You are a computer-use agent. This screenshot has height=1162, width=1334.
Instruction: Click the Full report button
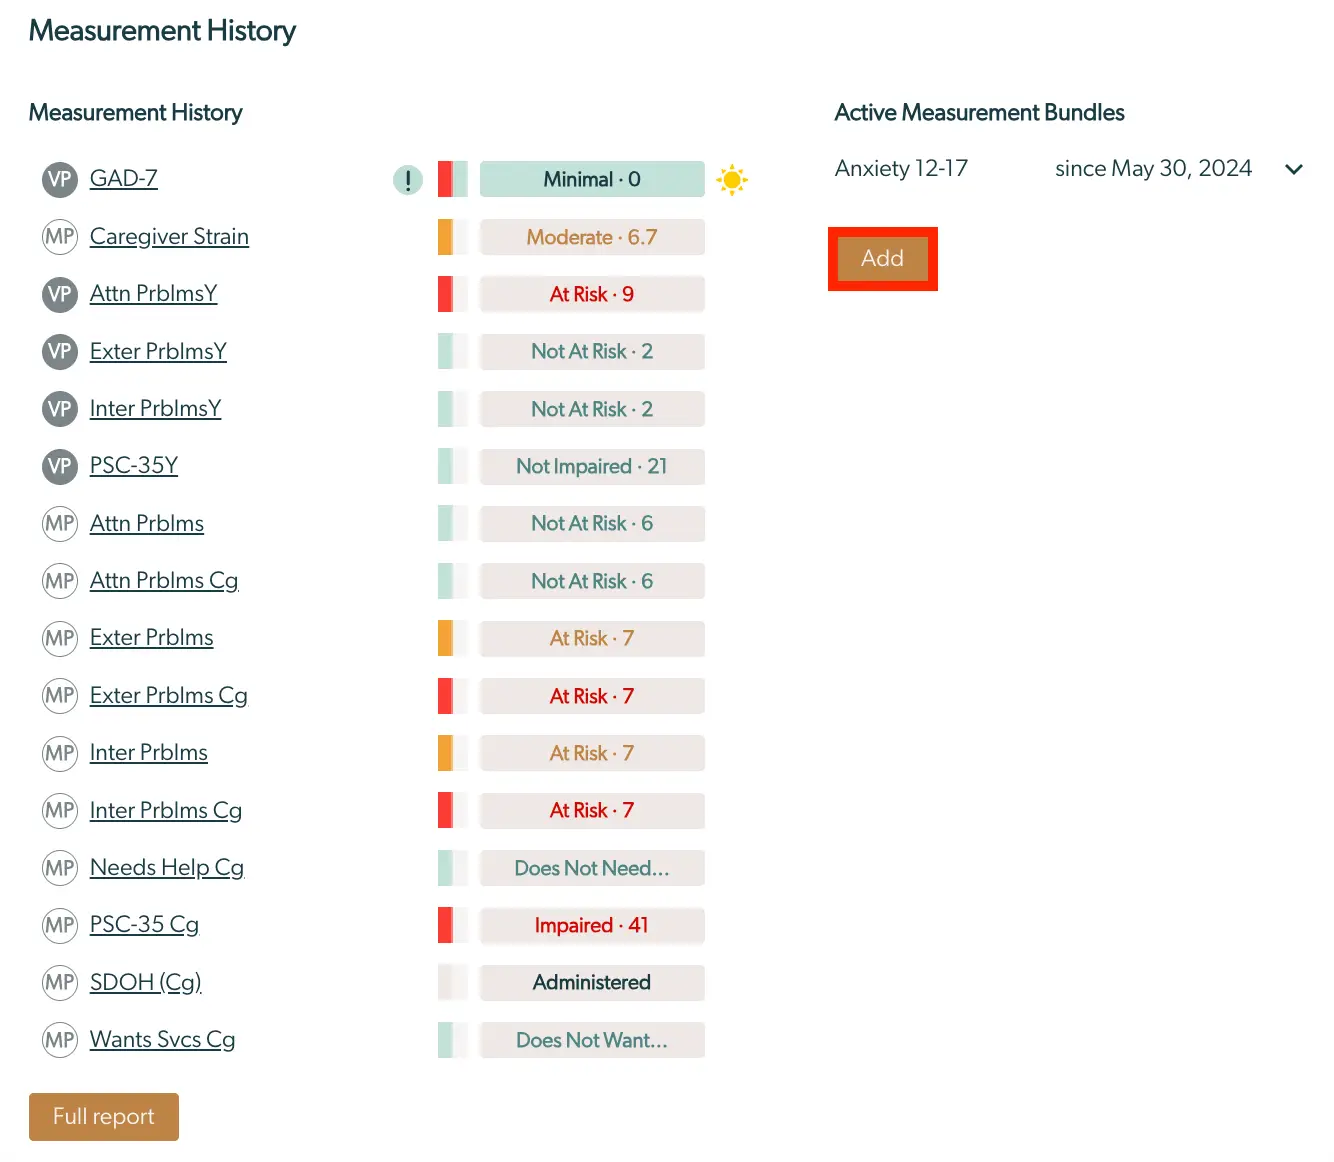coord(103,1117)
